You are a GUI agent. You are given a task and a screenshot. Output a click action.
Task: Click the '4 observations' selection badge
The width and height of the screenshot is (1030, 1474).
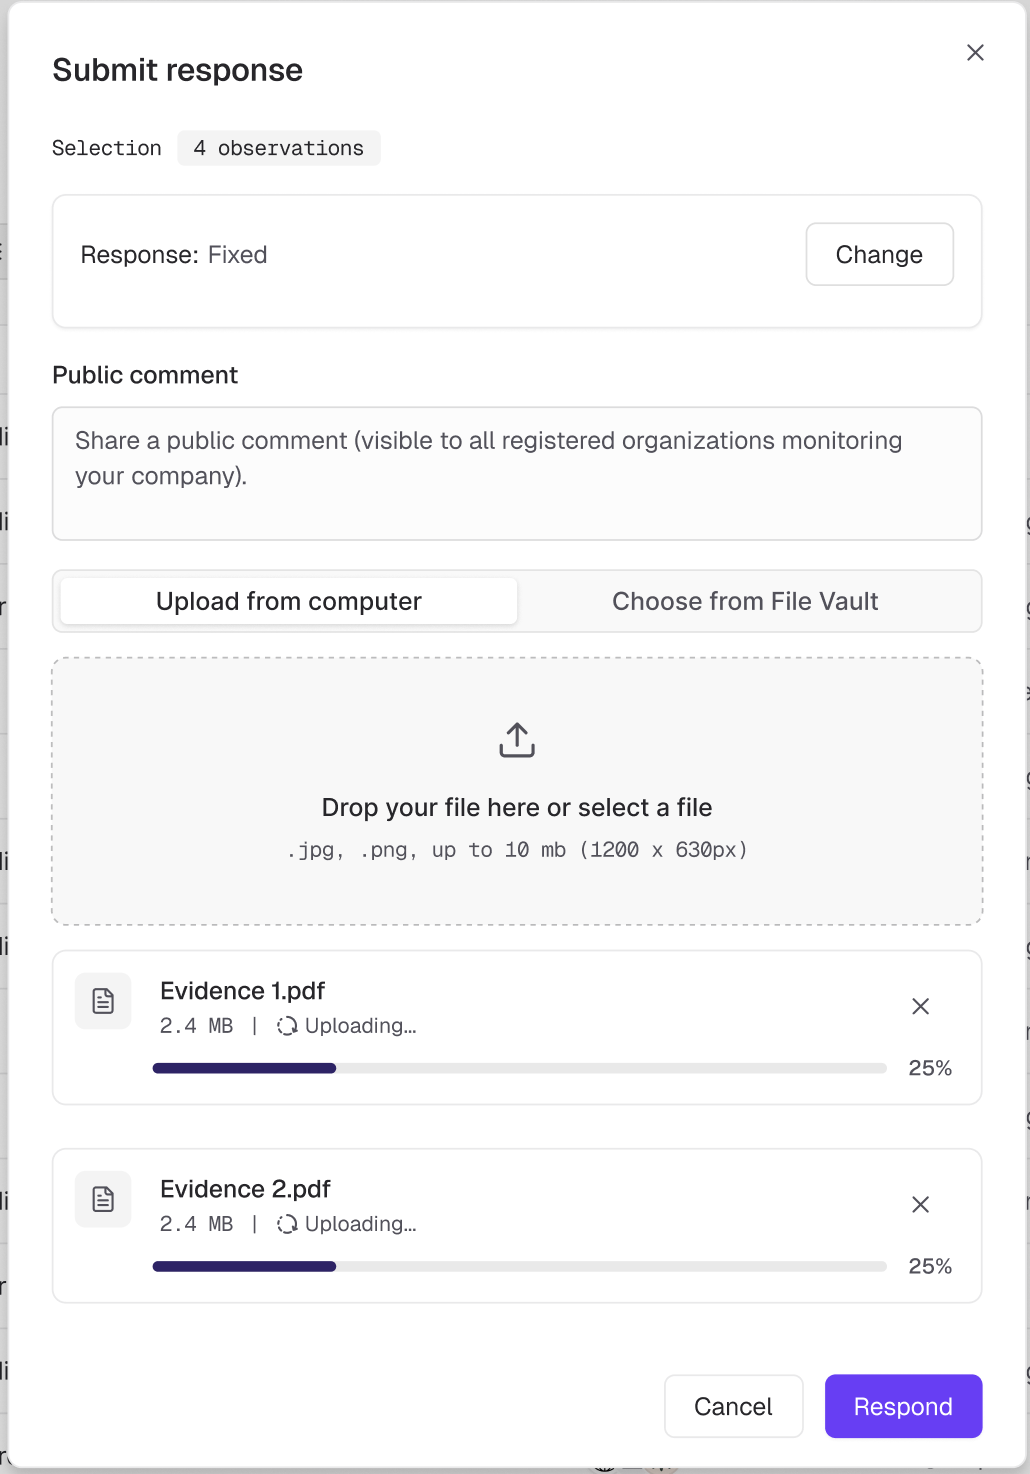(279, 148)
